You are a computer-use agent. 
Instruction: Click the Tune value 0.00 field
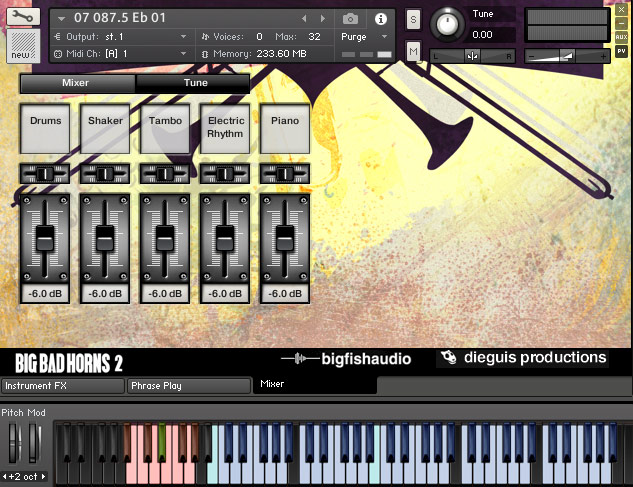click(x=492, y=35)
